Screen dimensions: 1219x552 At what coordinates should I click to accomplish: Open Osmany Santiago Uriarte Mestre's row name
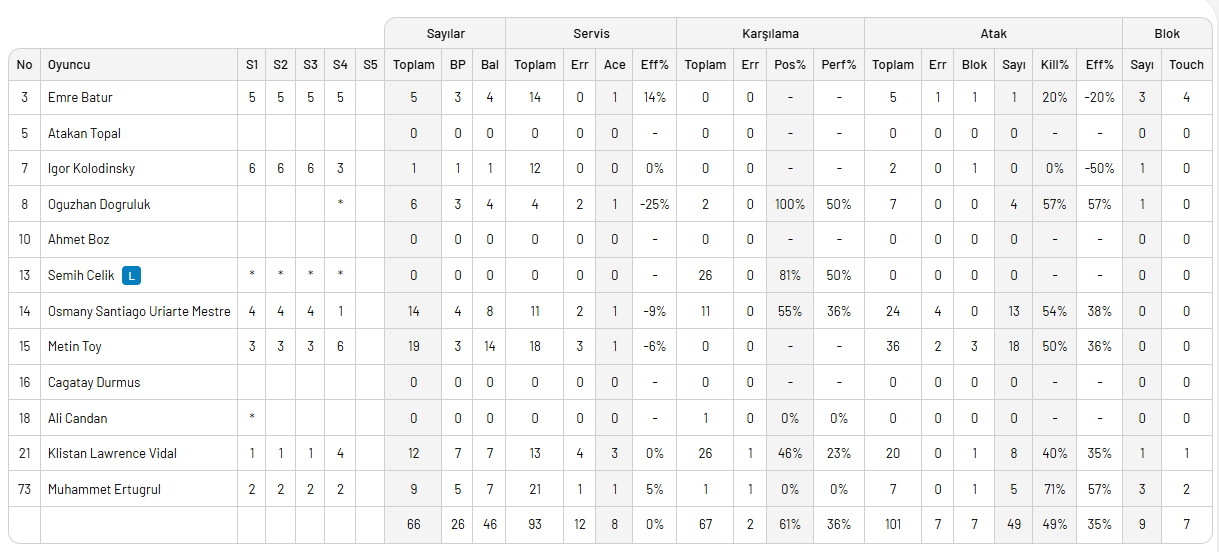pos(139,311)
